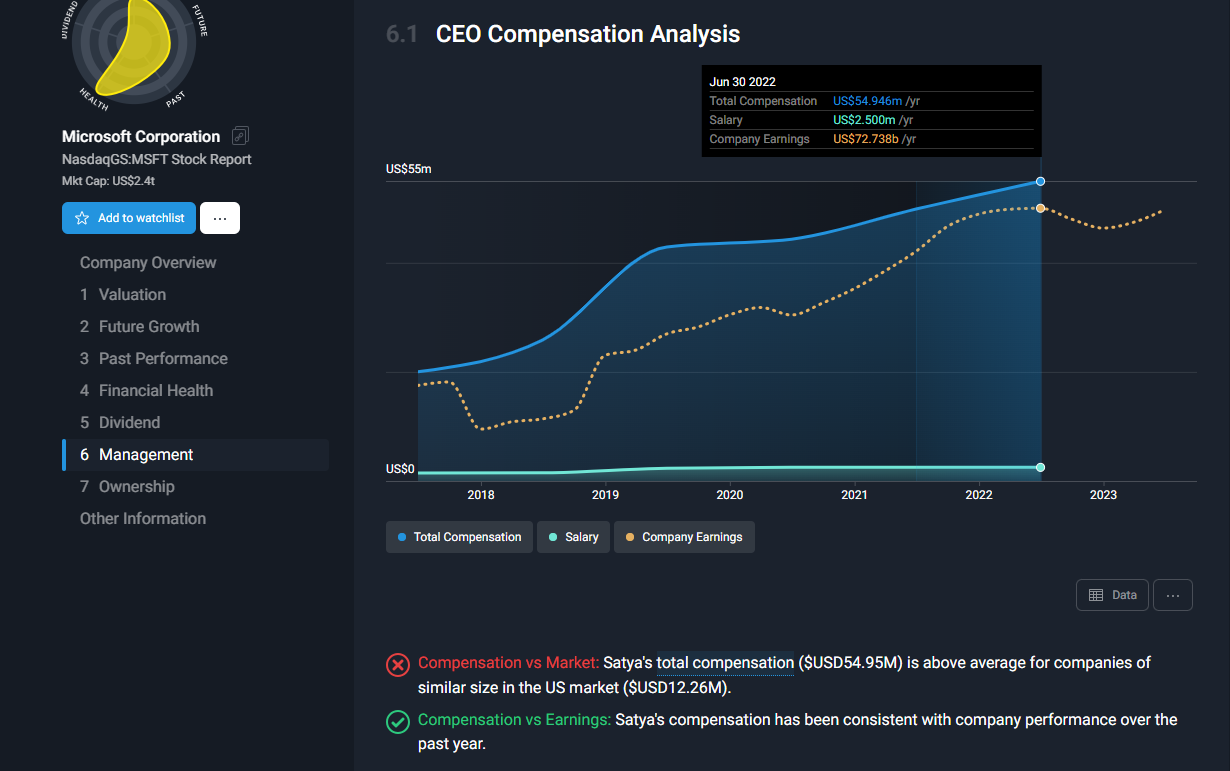1230x771 pixels.
Task: Go to 5 Dividend section
Action: click(120, 423)
